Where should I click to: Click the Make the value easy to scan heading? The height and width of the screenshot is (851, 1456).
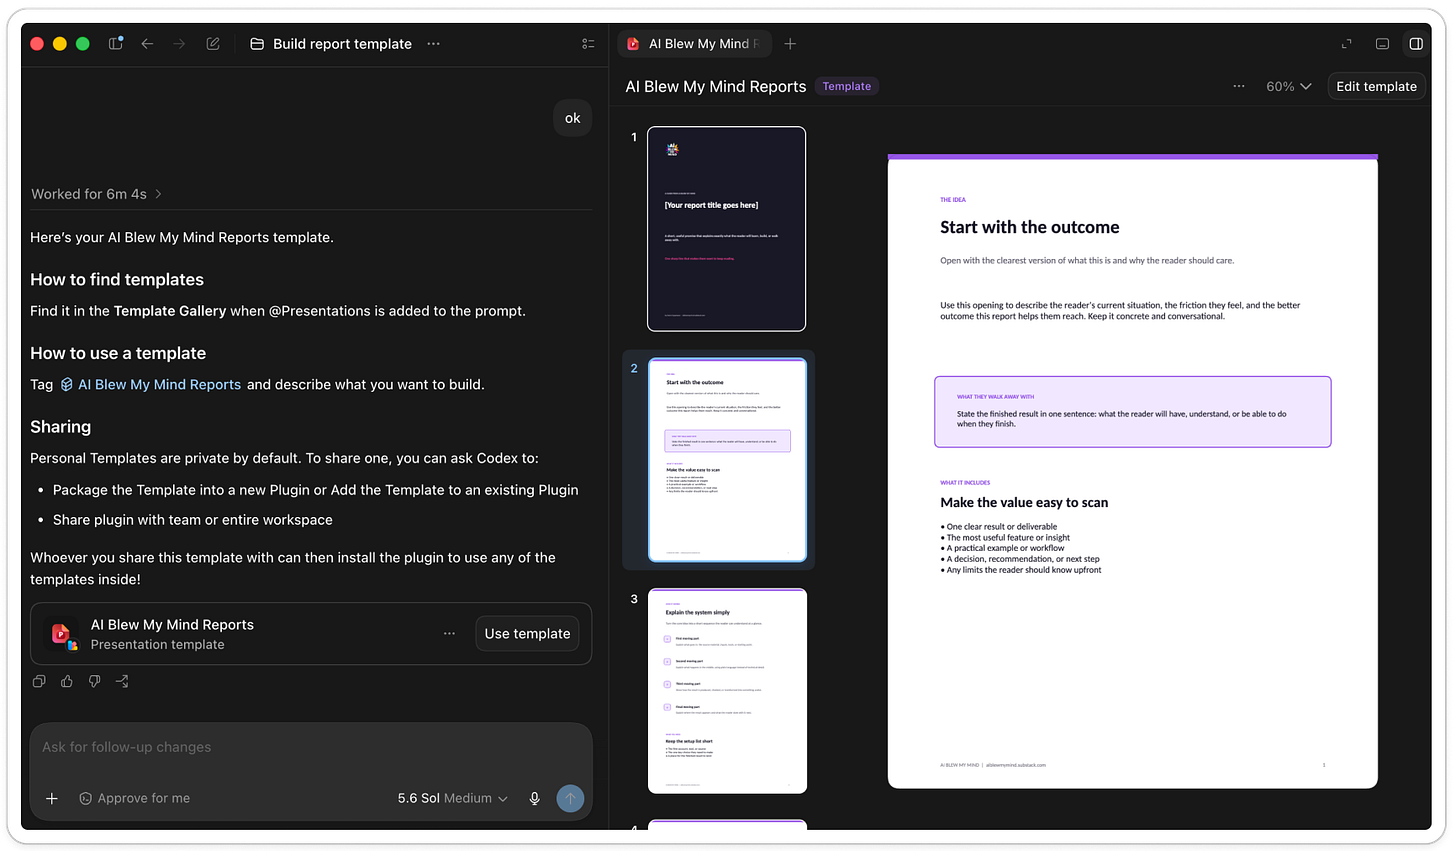pyautogui.click(x=1024, y=503)
